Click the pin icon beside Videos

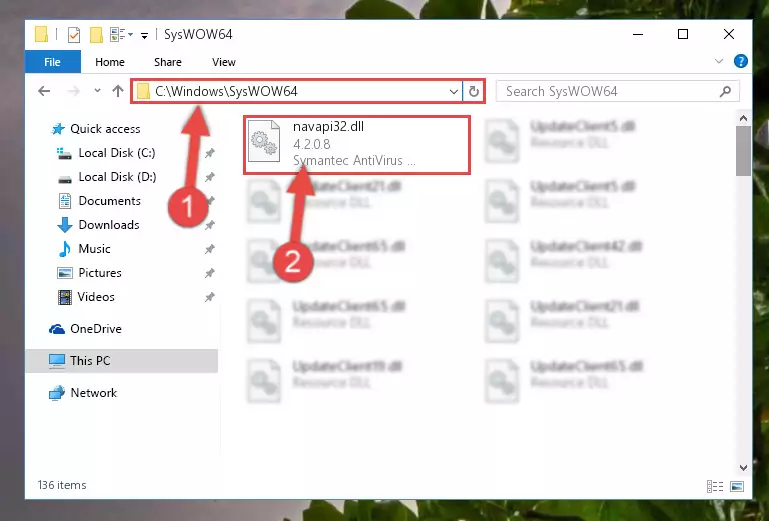point(209,297)
